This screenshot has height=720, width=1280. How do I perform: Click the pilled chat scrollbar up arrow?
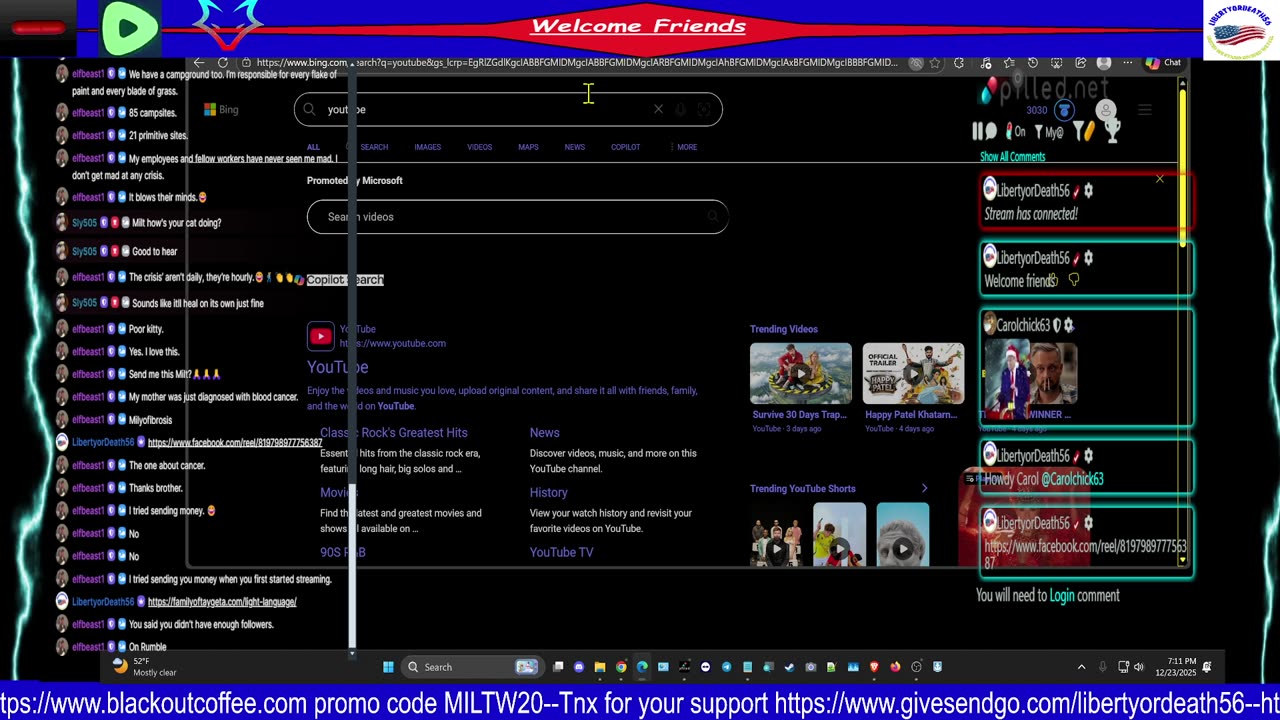1183,82
